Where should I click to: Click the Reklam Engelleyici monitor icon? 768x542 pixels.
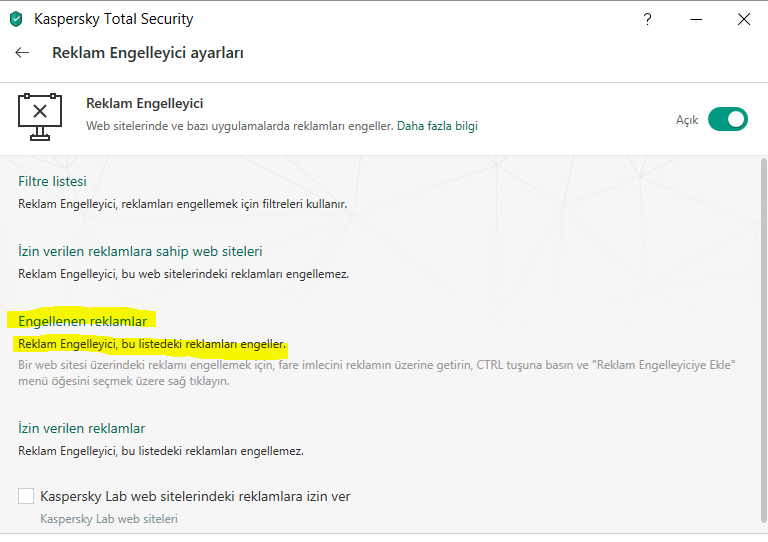point(40,116)
